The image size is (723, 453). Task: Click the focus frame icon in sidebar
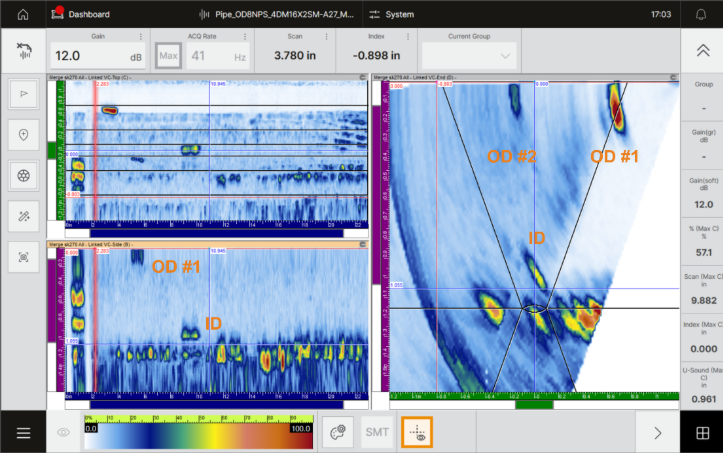coord(22,256)
